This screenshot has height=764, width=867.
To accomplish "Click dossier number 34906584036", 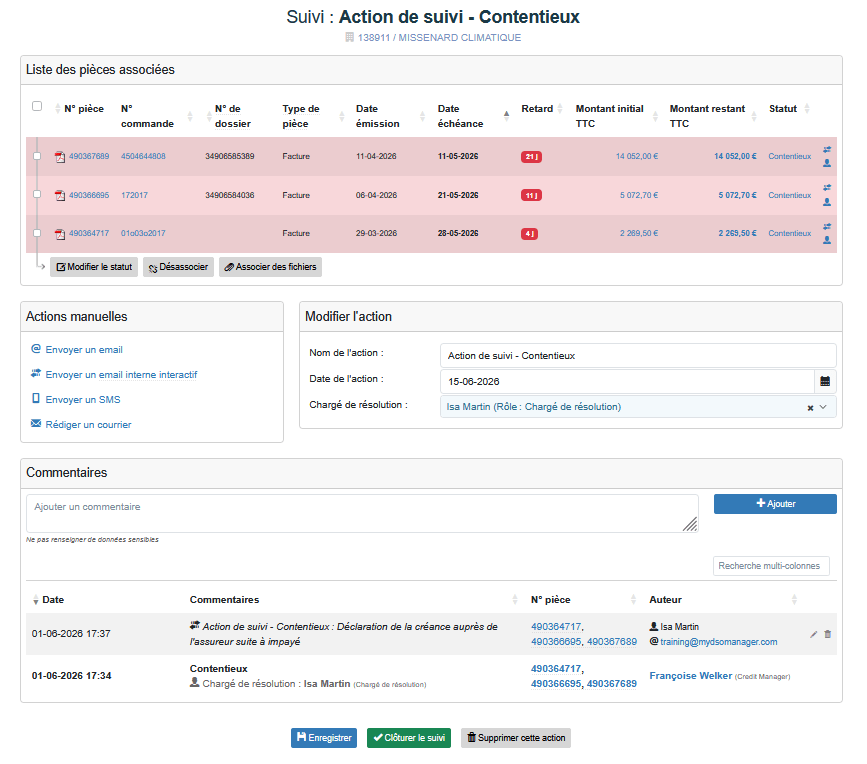I will click(x=229, y=195).
